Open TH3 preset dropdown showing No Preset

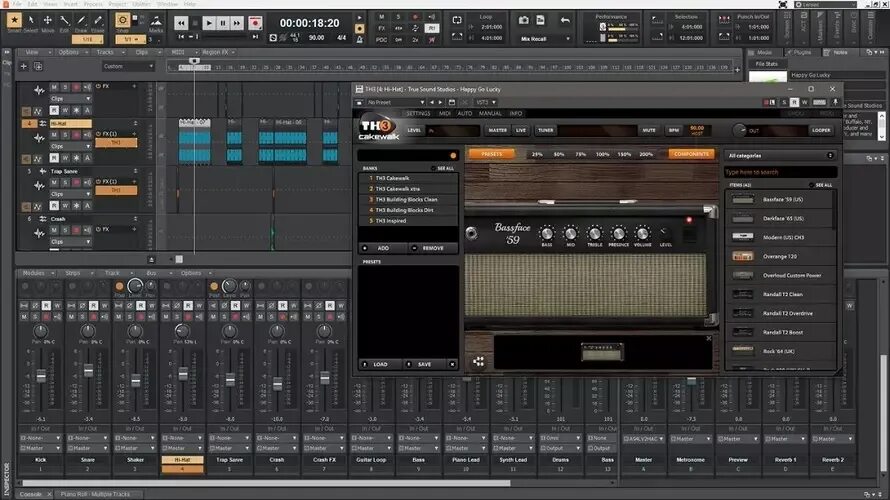pyautogui.click(x=395, y=102)
